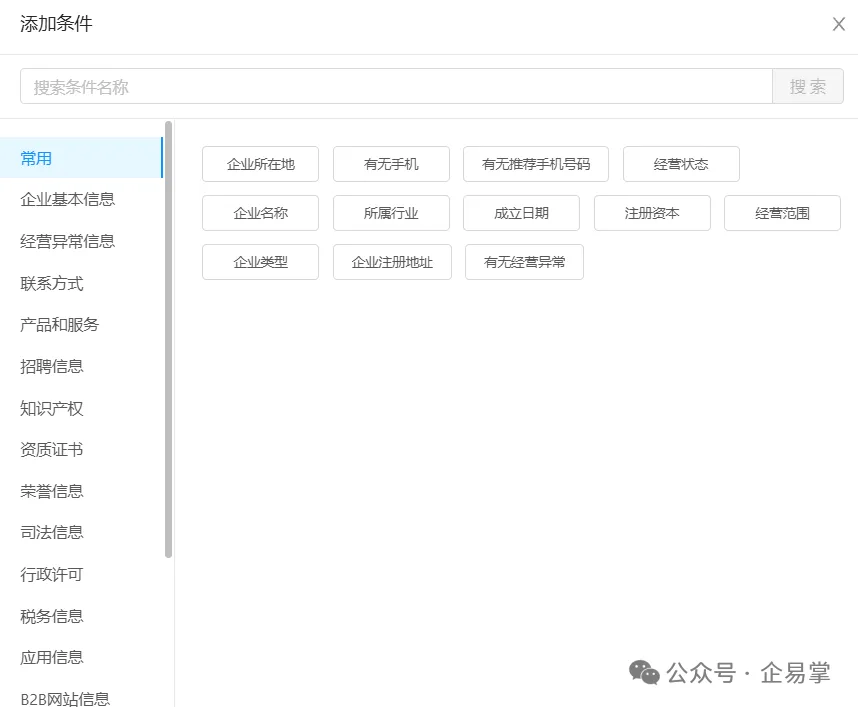Choose the 所属行业 condition

click(391, 213)
